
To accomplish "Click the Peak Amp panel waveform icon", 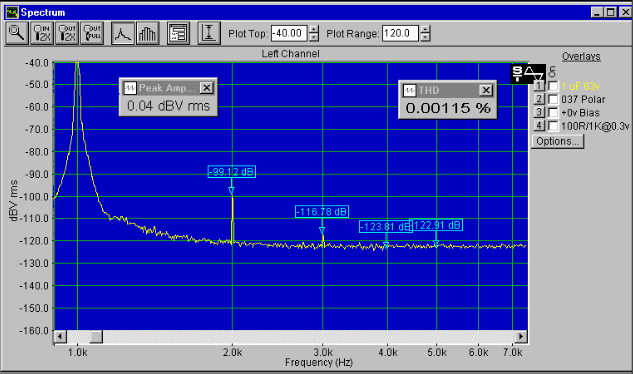I will click(x=130, y=88).
